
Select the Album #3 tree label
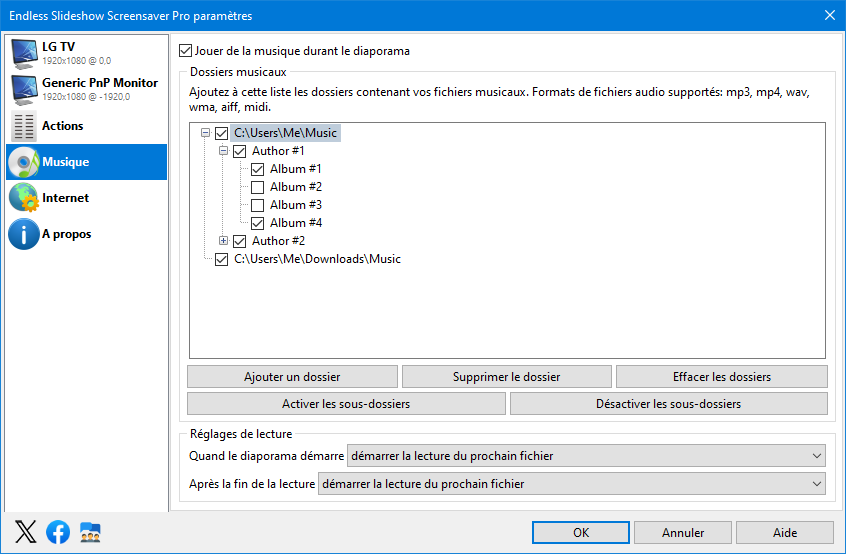pos(296,204)
